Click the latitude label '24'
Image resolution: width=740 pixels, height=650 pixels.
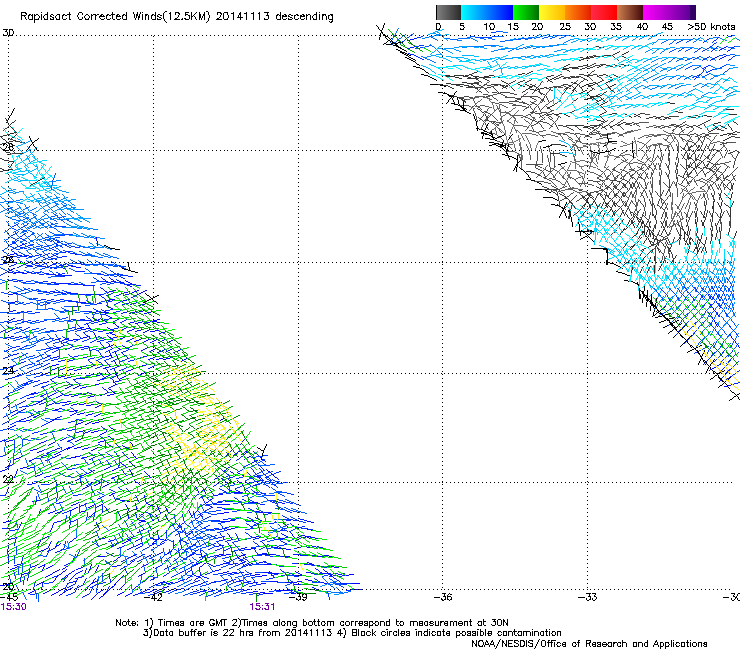coord(8,371)
